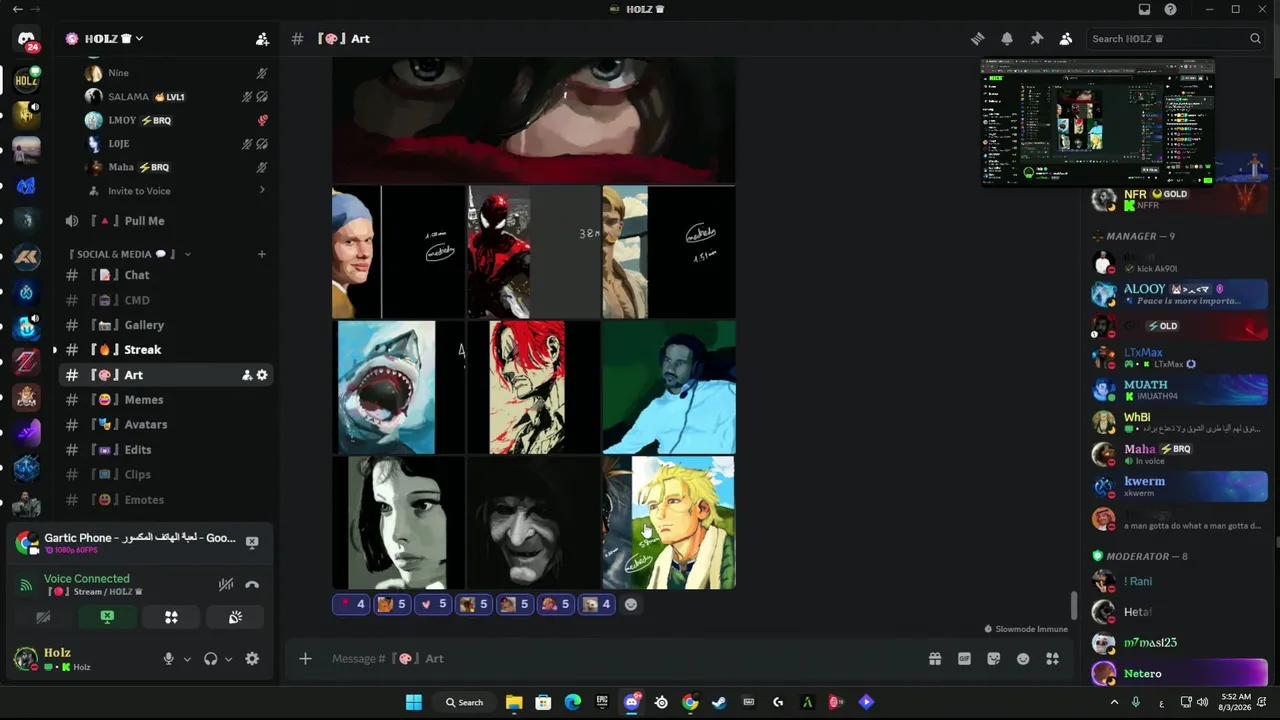The width and height of the screenshot is (1280, 720).
Task: Open the Avatars channel
Action: (x=165, y=425)
